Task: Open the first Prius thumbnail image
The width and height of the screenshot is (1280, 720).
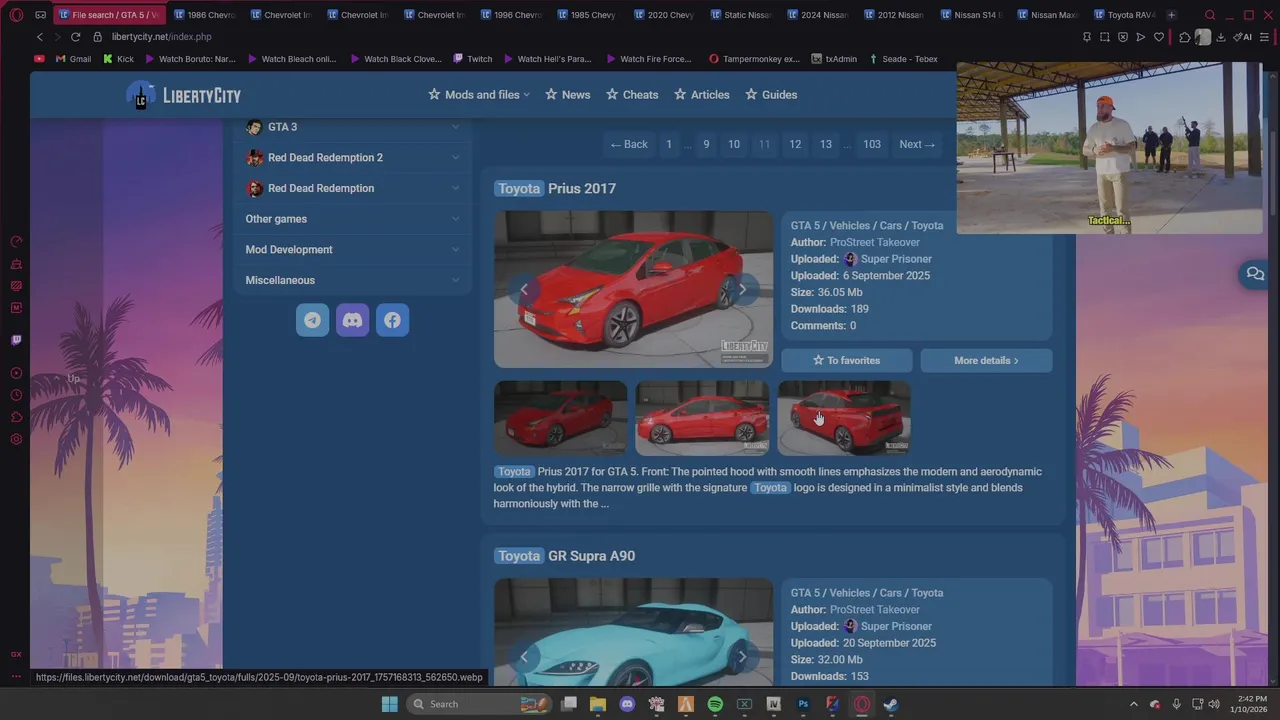Action: tap(560, 418)
